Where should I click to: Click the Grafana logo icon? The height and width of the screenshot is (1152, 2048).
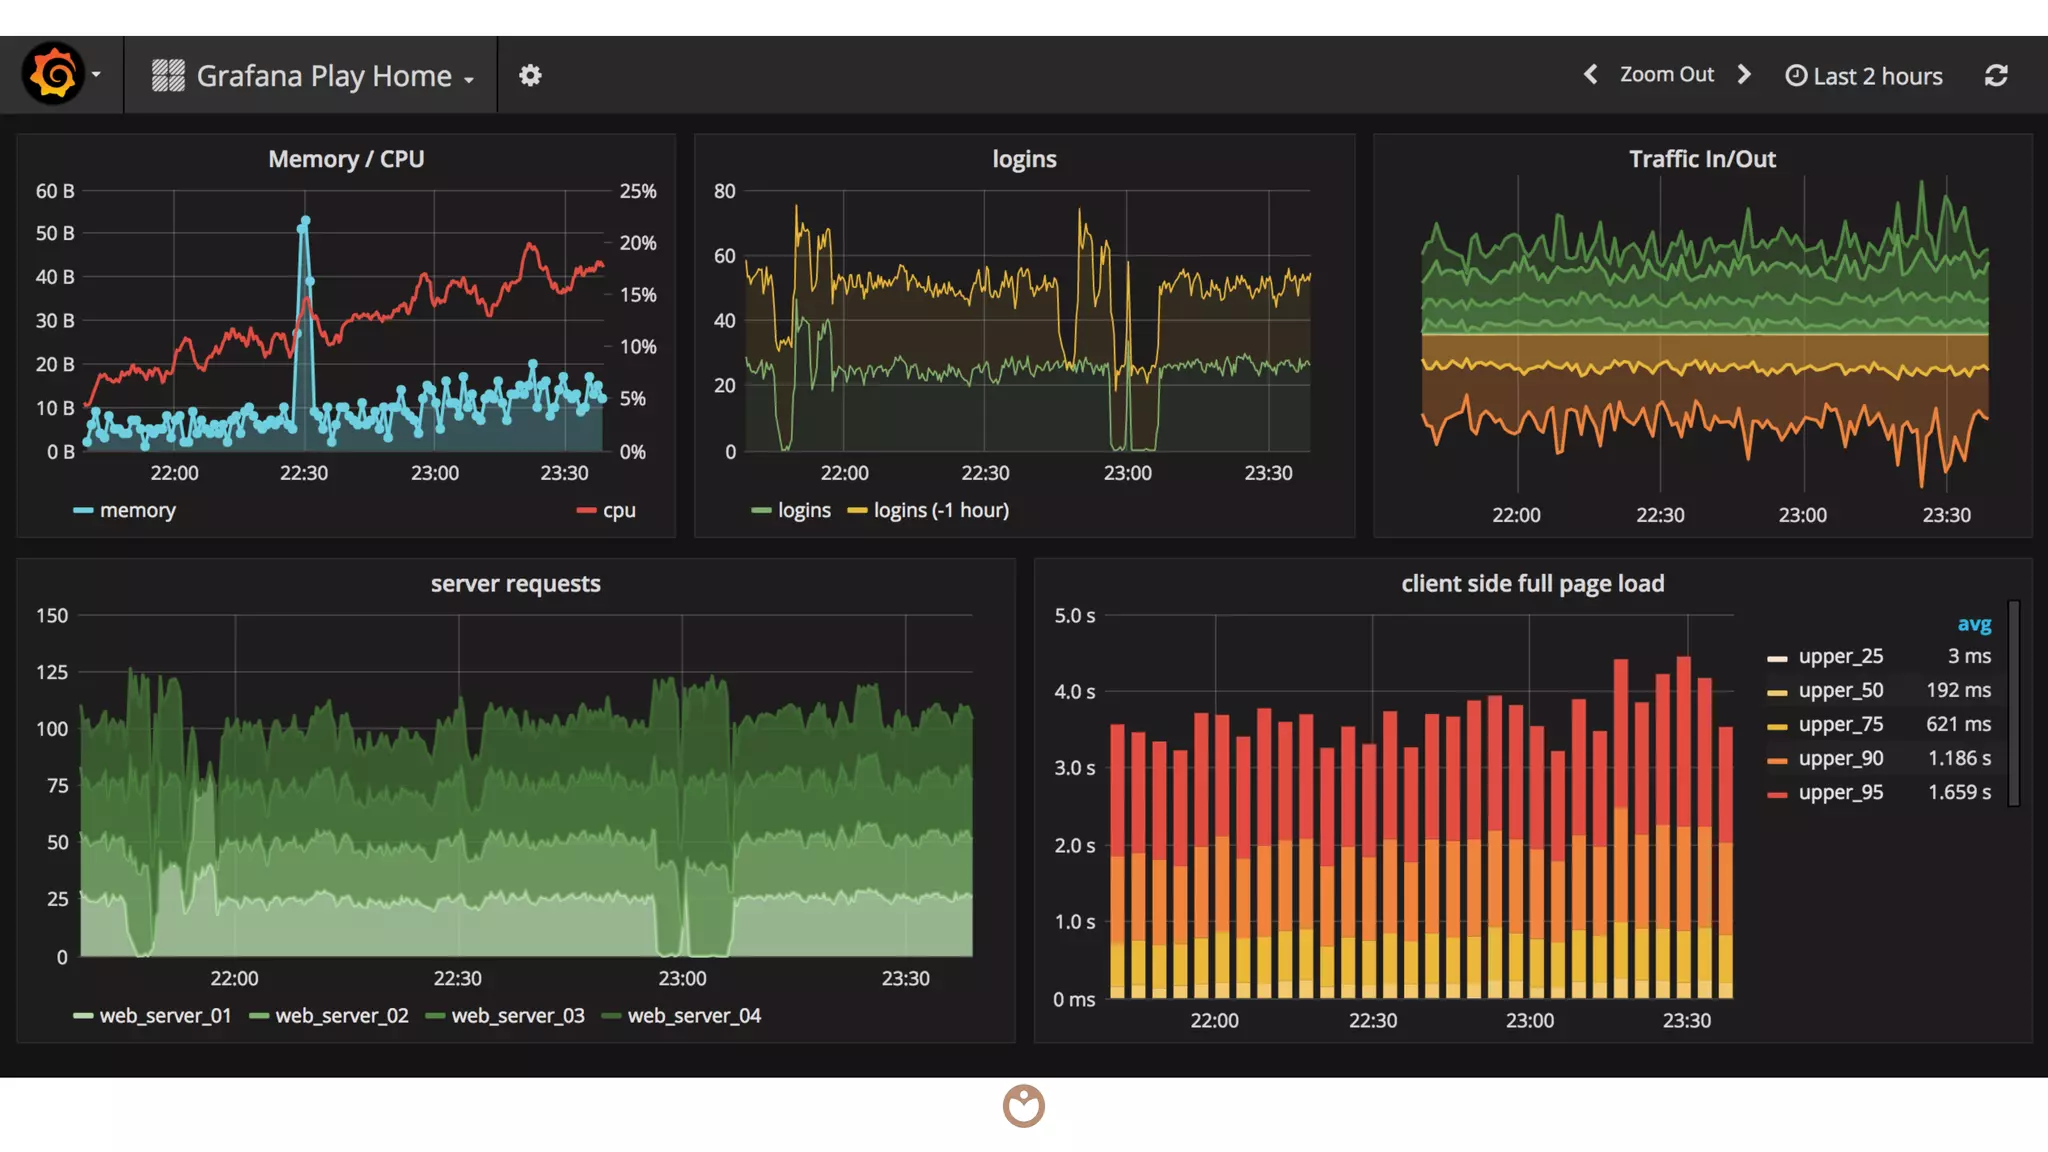pos(53,74)
